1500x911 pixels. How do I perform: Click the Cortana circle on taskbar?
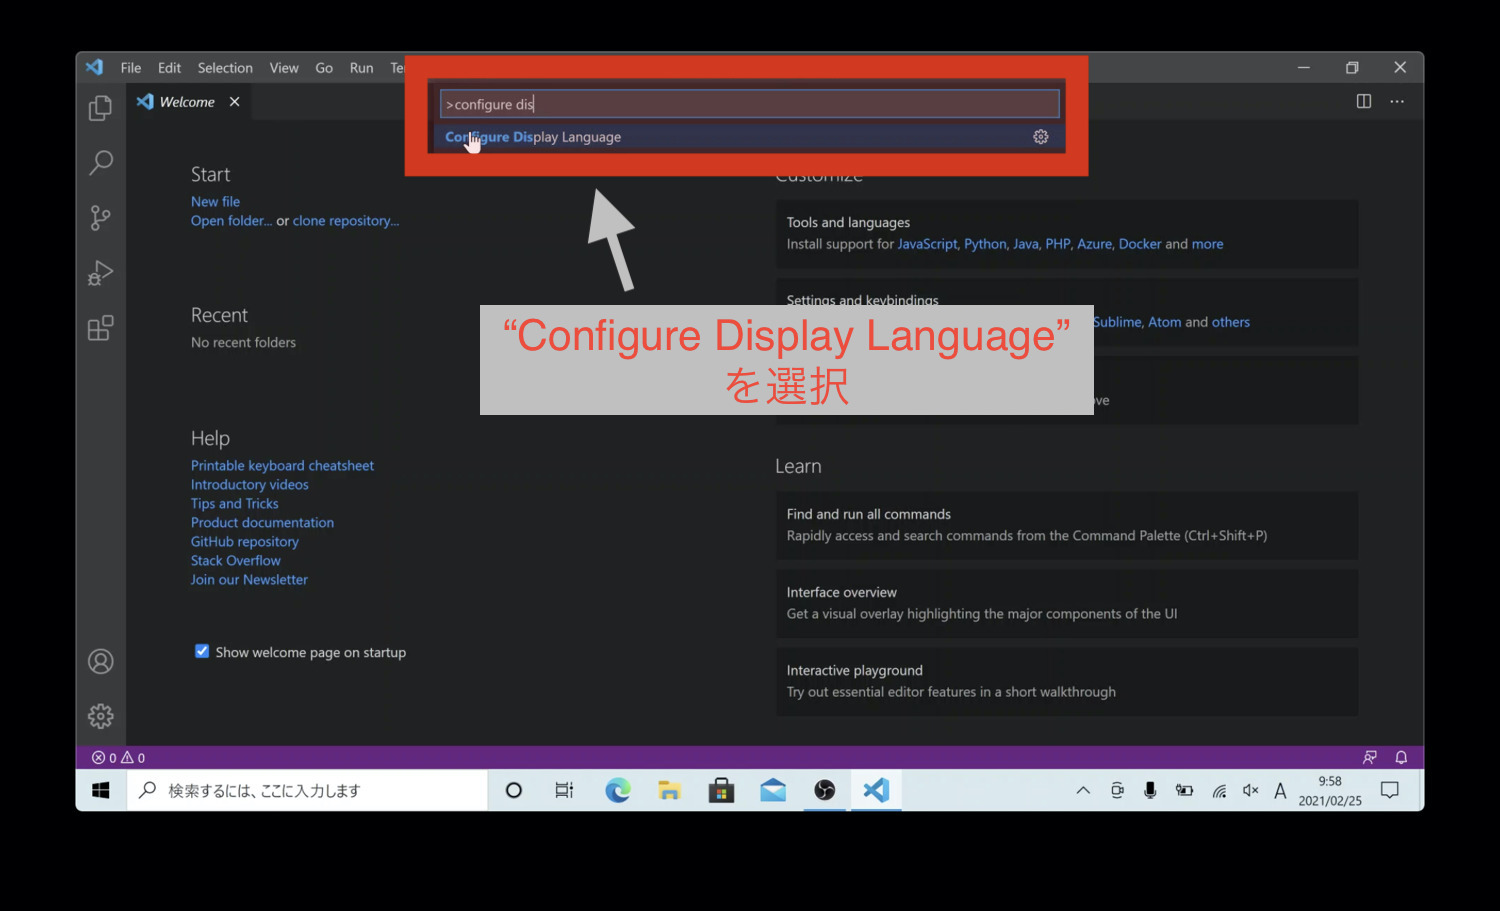[x=514, y=790]
